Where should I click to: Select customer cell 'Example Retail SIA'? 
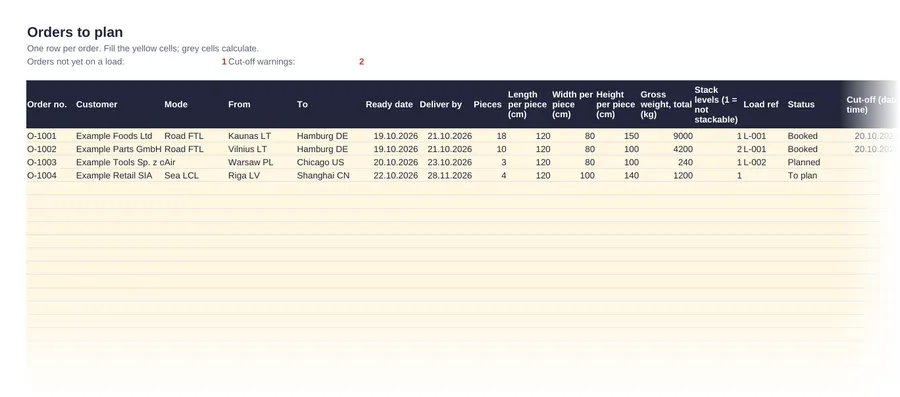(x=114, y=176)
